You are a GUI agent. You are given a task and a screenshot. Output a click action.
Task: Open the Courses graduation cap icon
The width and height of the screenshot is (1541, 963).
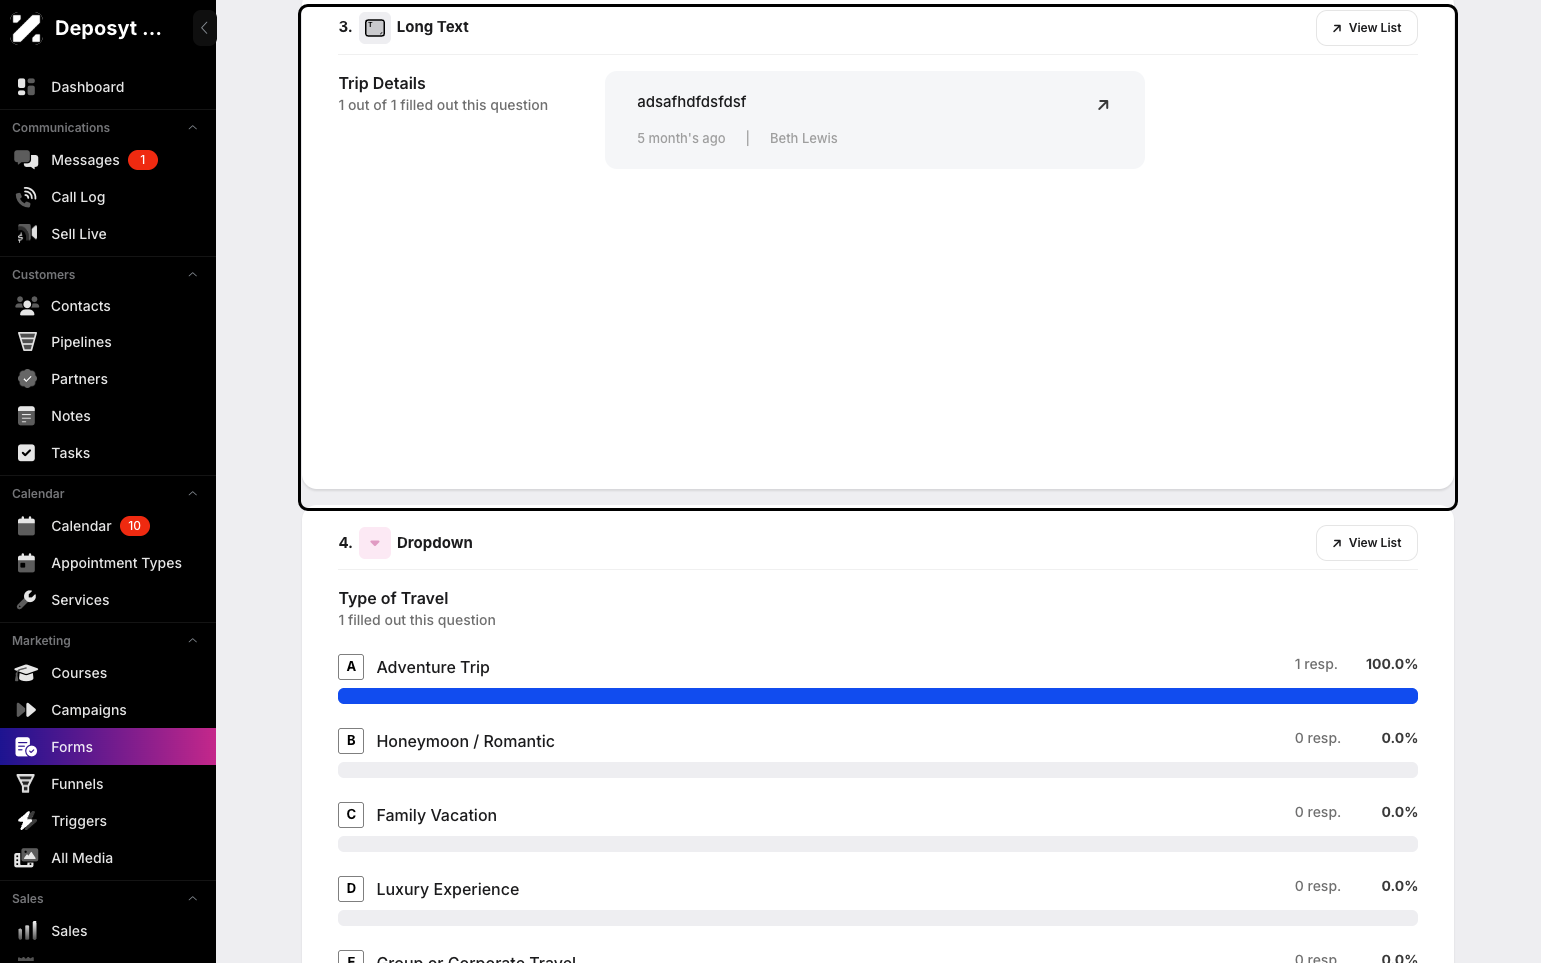pos(27,673)
